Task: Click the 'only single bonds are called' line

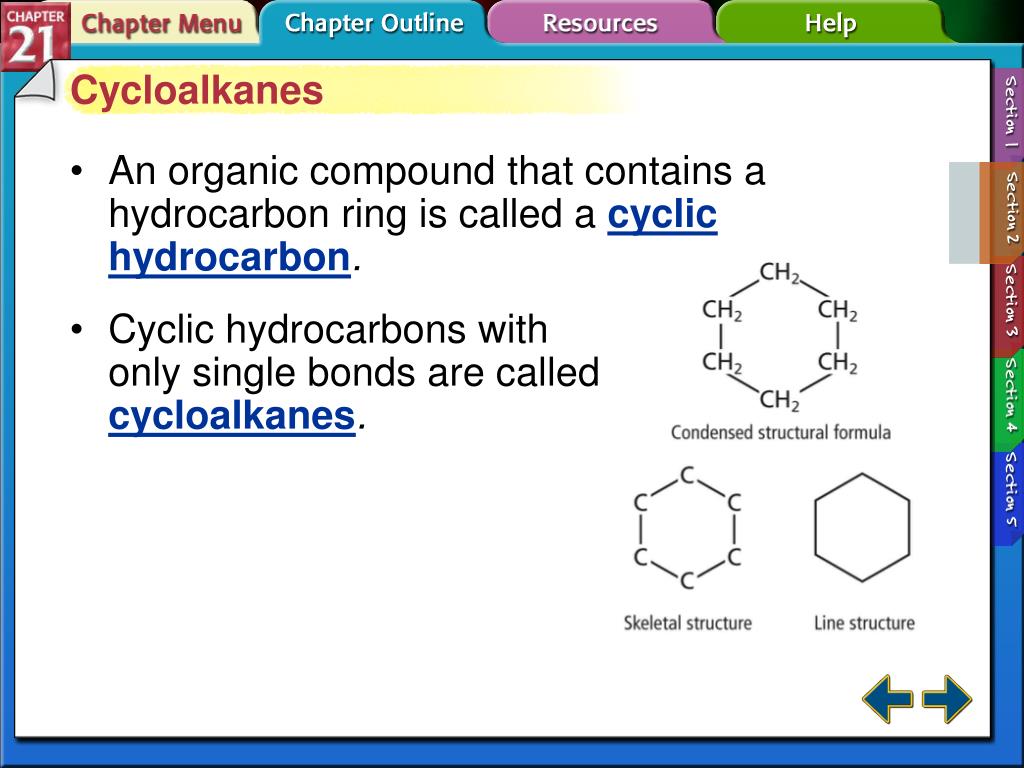Action: (x=354, y=372)
